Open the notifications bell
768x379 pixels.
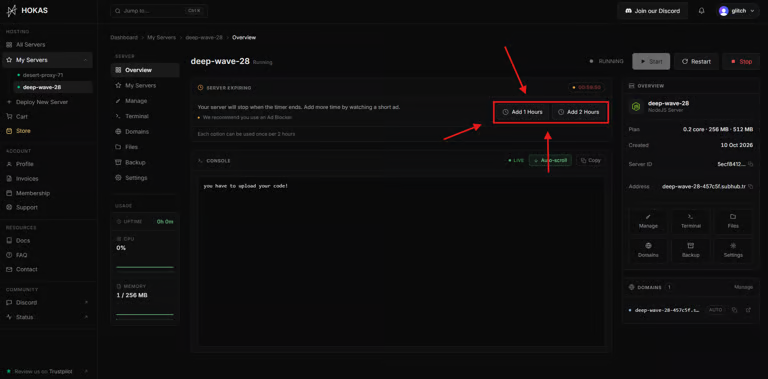pos(701,11)
